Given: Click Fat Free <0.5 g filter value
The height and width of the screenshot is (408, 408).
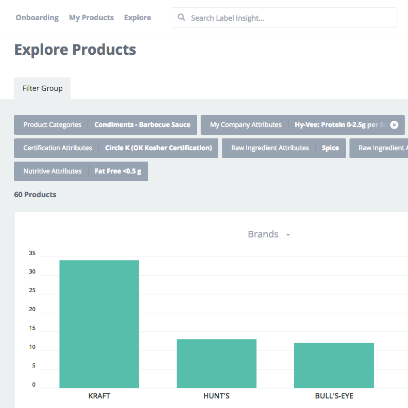Looking at the screenshot, I should click(118, 171).
